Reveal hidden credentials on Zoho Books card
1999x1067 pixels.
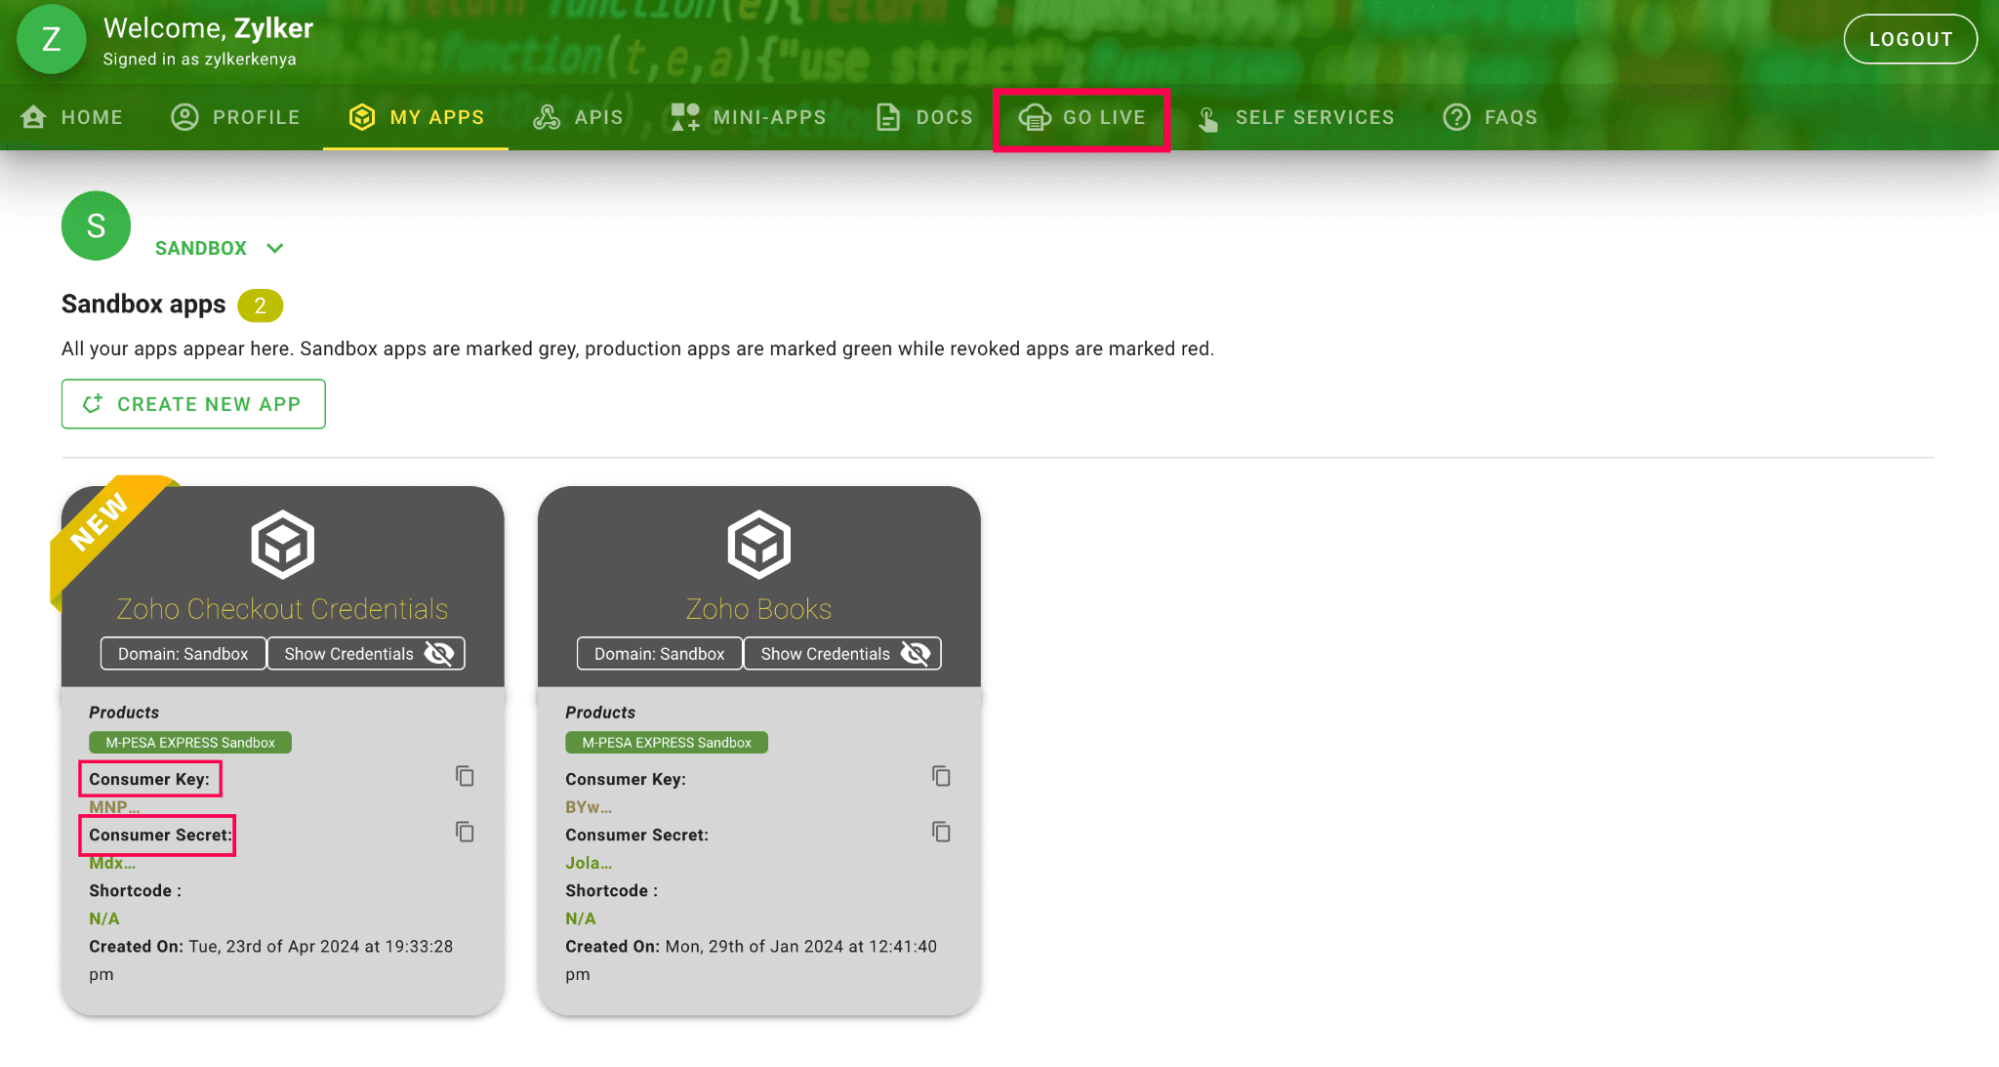[x=843, y=653]
